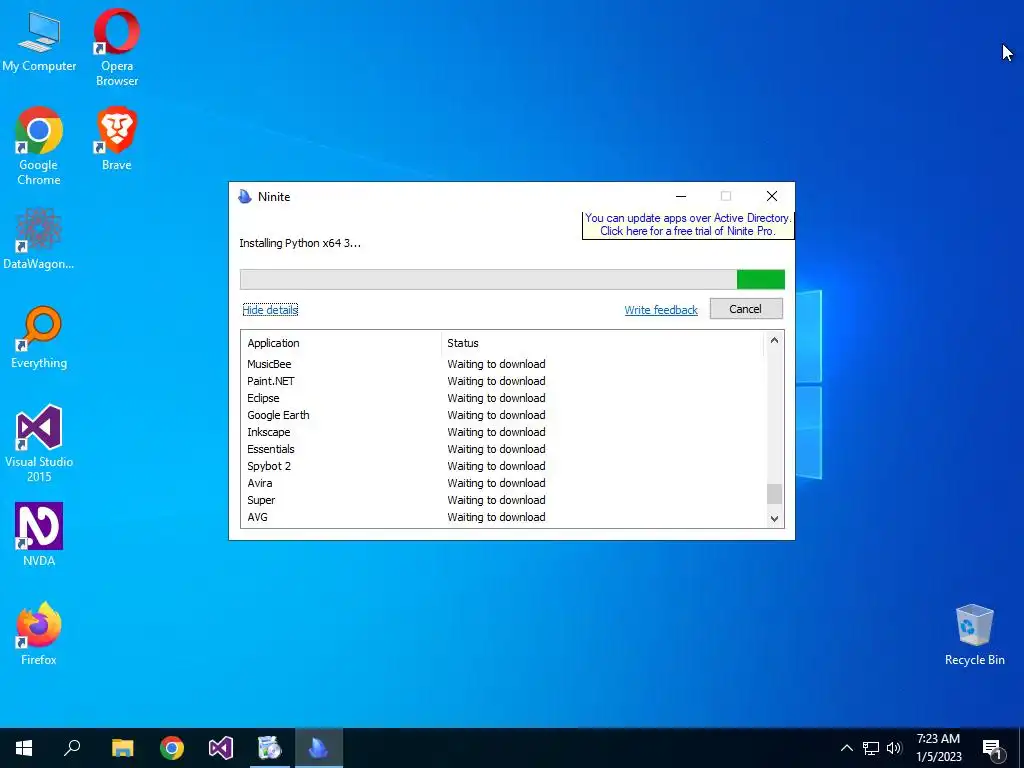Select the Avira row
Viewport: 1024px width, 768px height.
503,483
